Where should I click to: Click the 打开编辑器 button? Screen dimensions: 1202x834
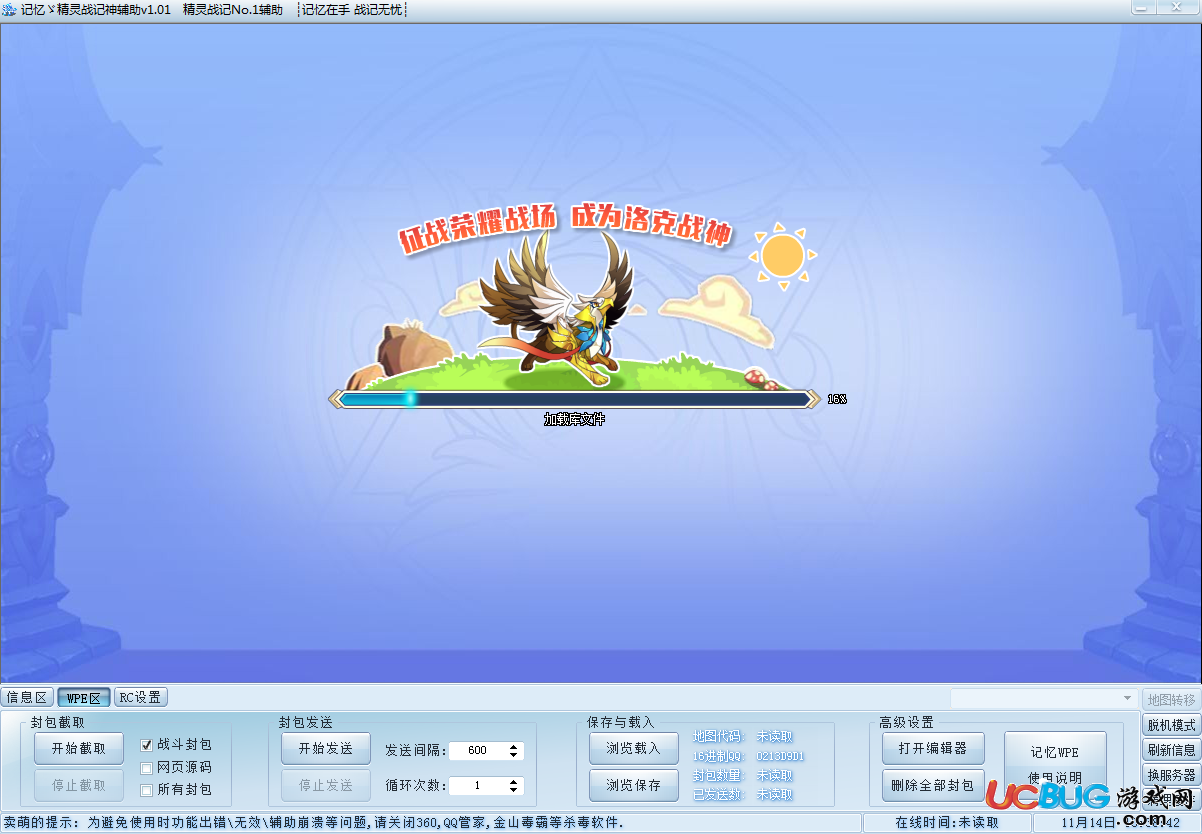(933, 748)
